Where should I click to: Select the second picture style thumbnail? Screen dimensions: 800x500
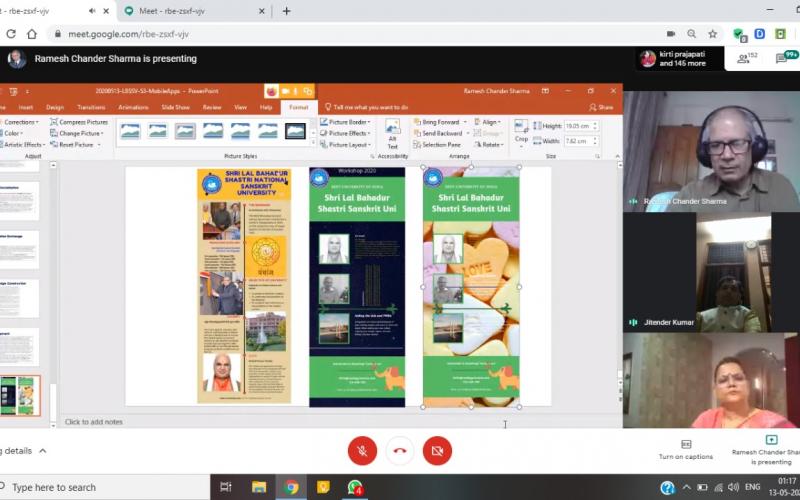coord(158,131)
